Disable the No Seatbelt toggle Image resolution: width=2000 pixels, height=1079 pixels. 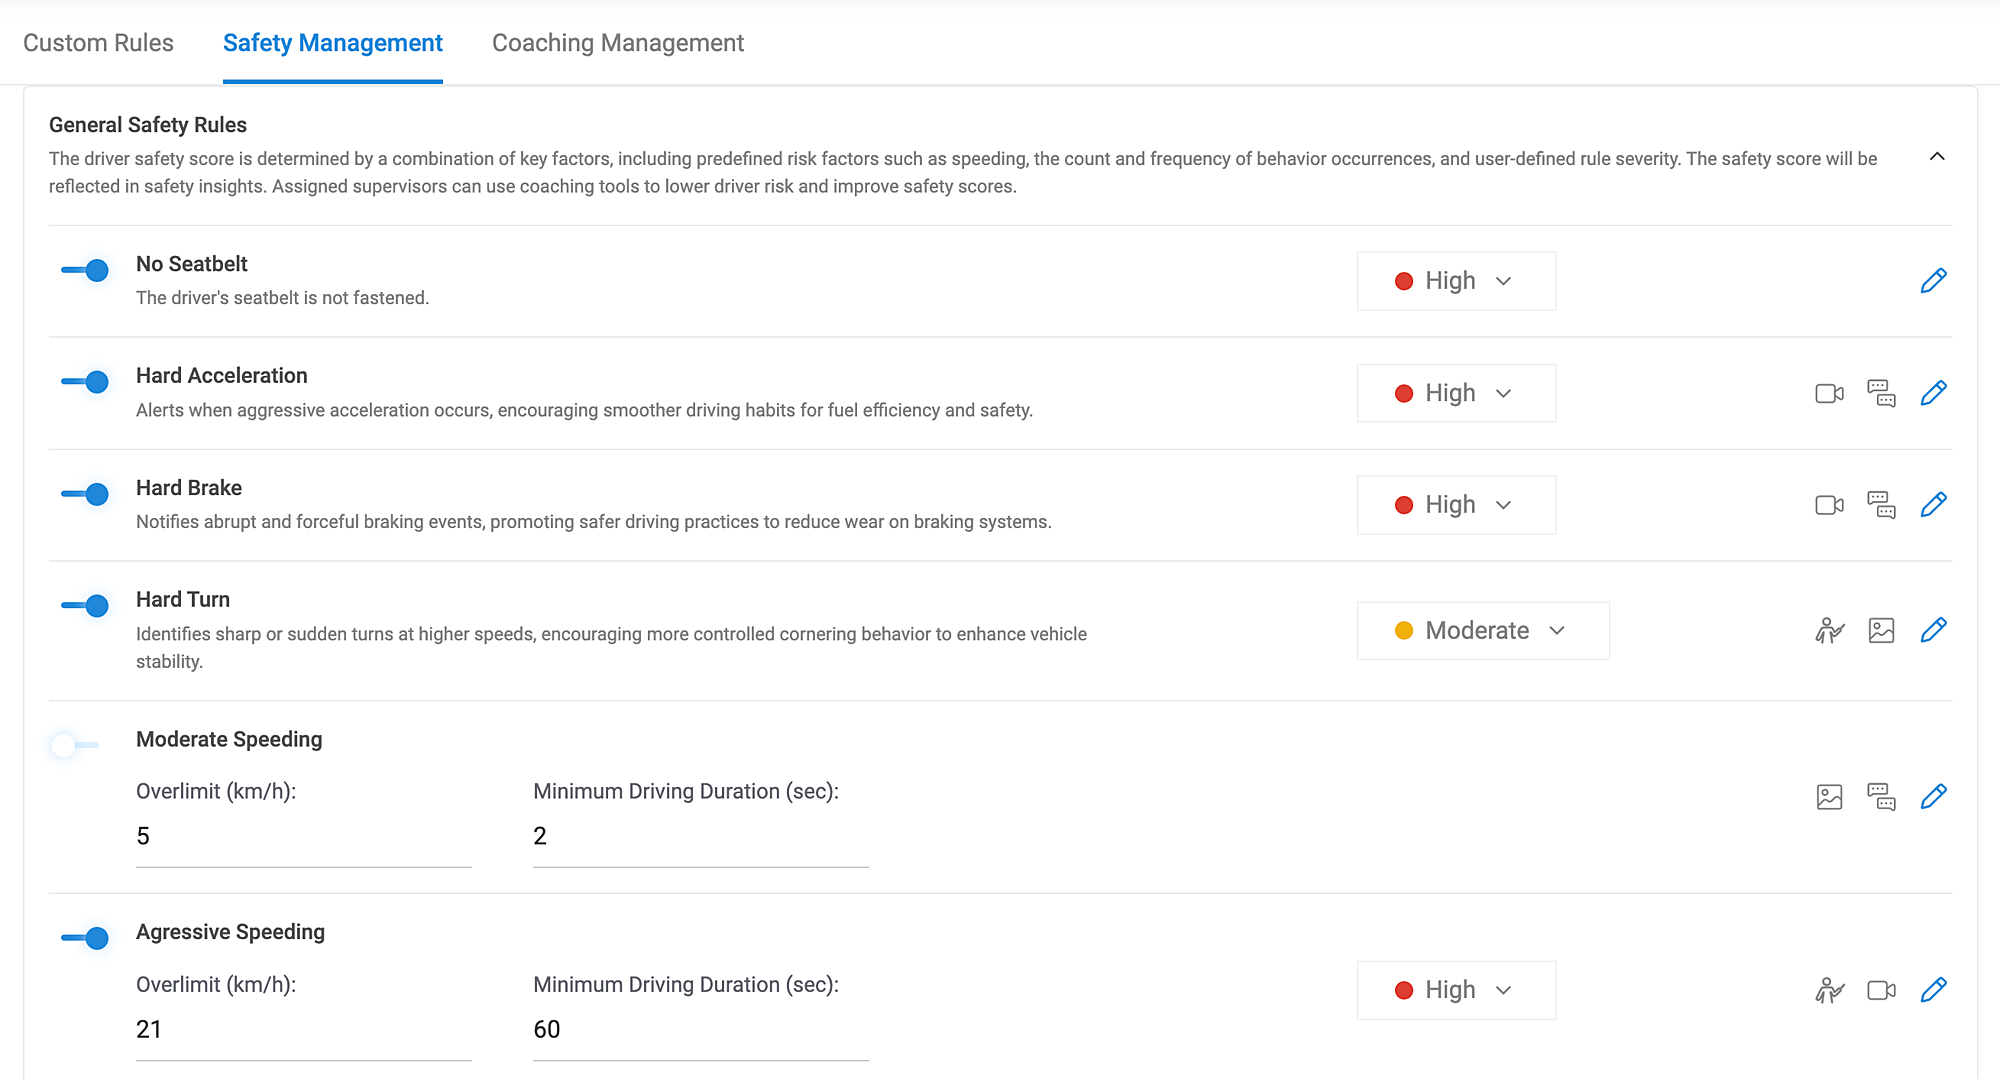point(85,270)
